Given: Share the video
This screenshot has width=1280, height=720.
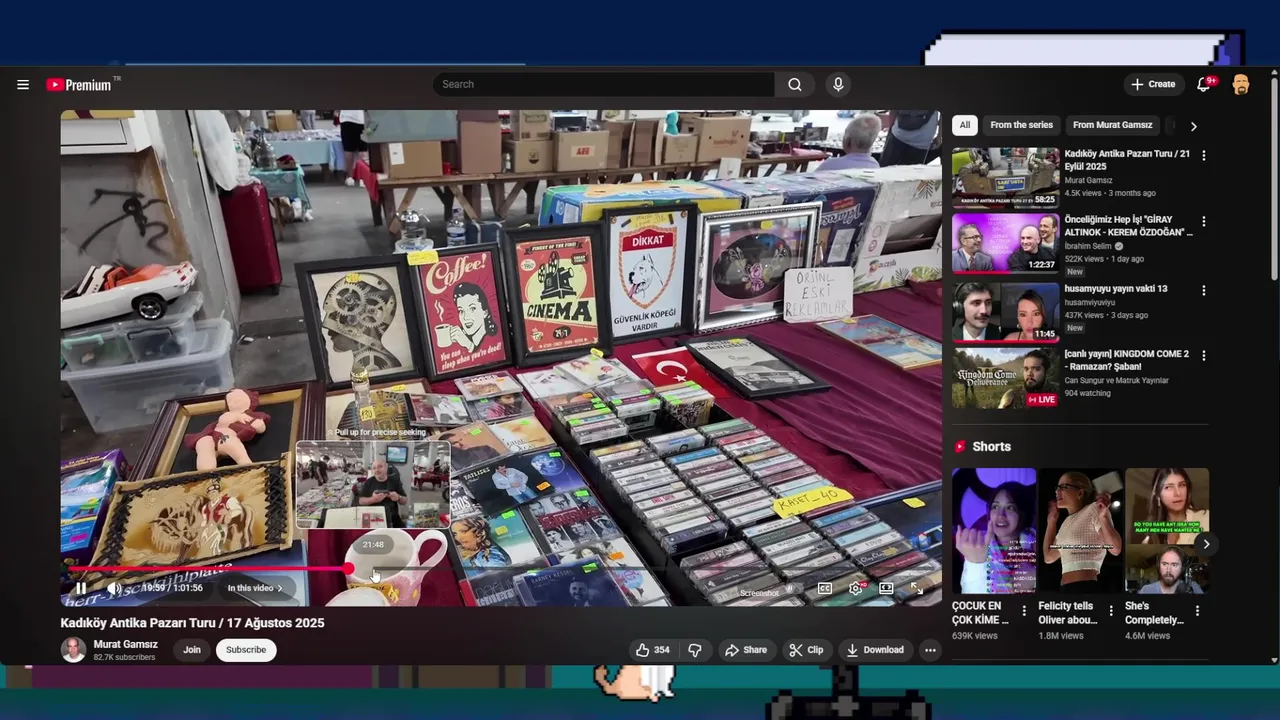Looking at the screenshot, I should coord(746,650).
